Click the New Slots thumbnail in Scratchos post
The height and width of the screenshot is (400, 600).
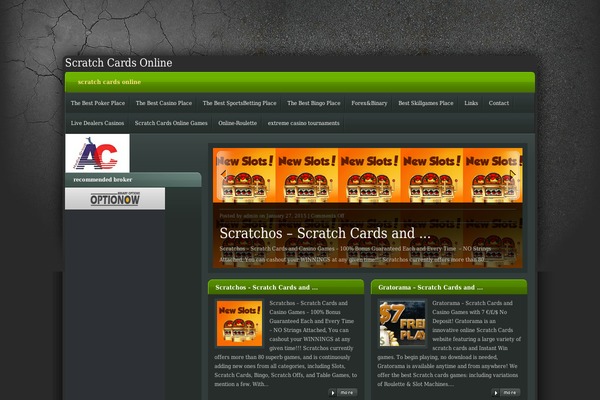pyautogui.click(x=240, y=324)
